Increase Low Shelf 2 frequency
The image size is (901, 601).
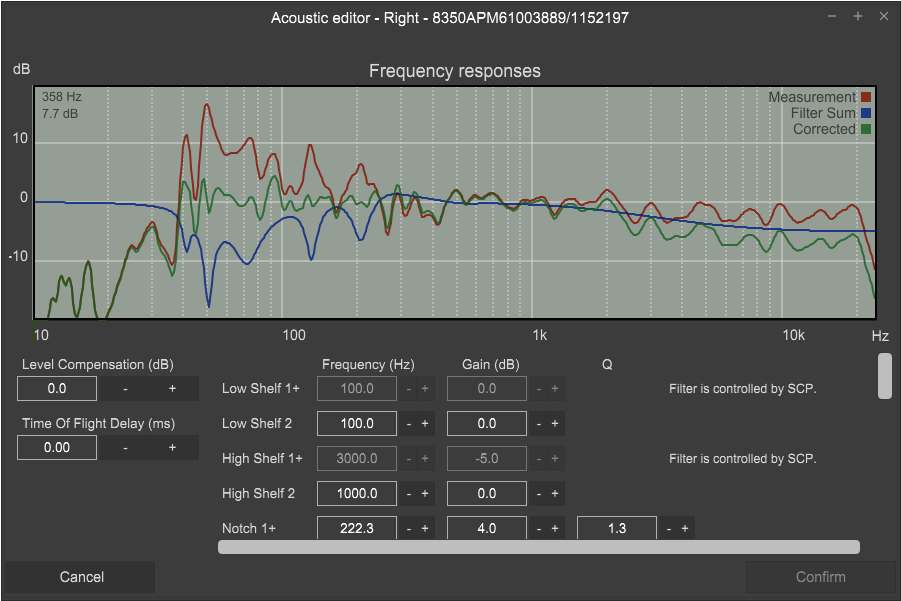[425, 424]
